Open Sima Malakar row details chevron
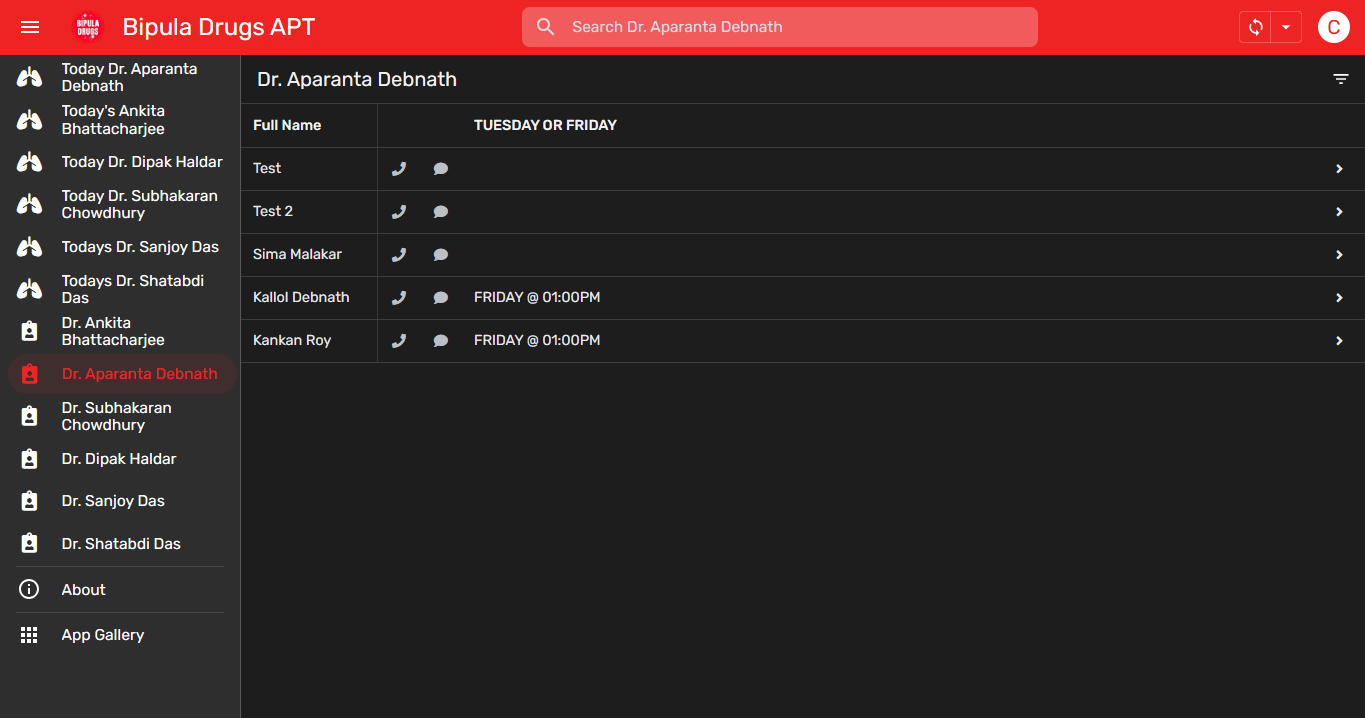Image resolution: width=1365 pixels, height=718 pixels. pyautogui.click(x=1339, y=255)
